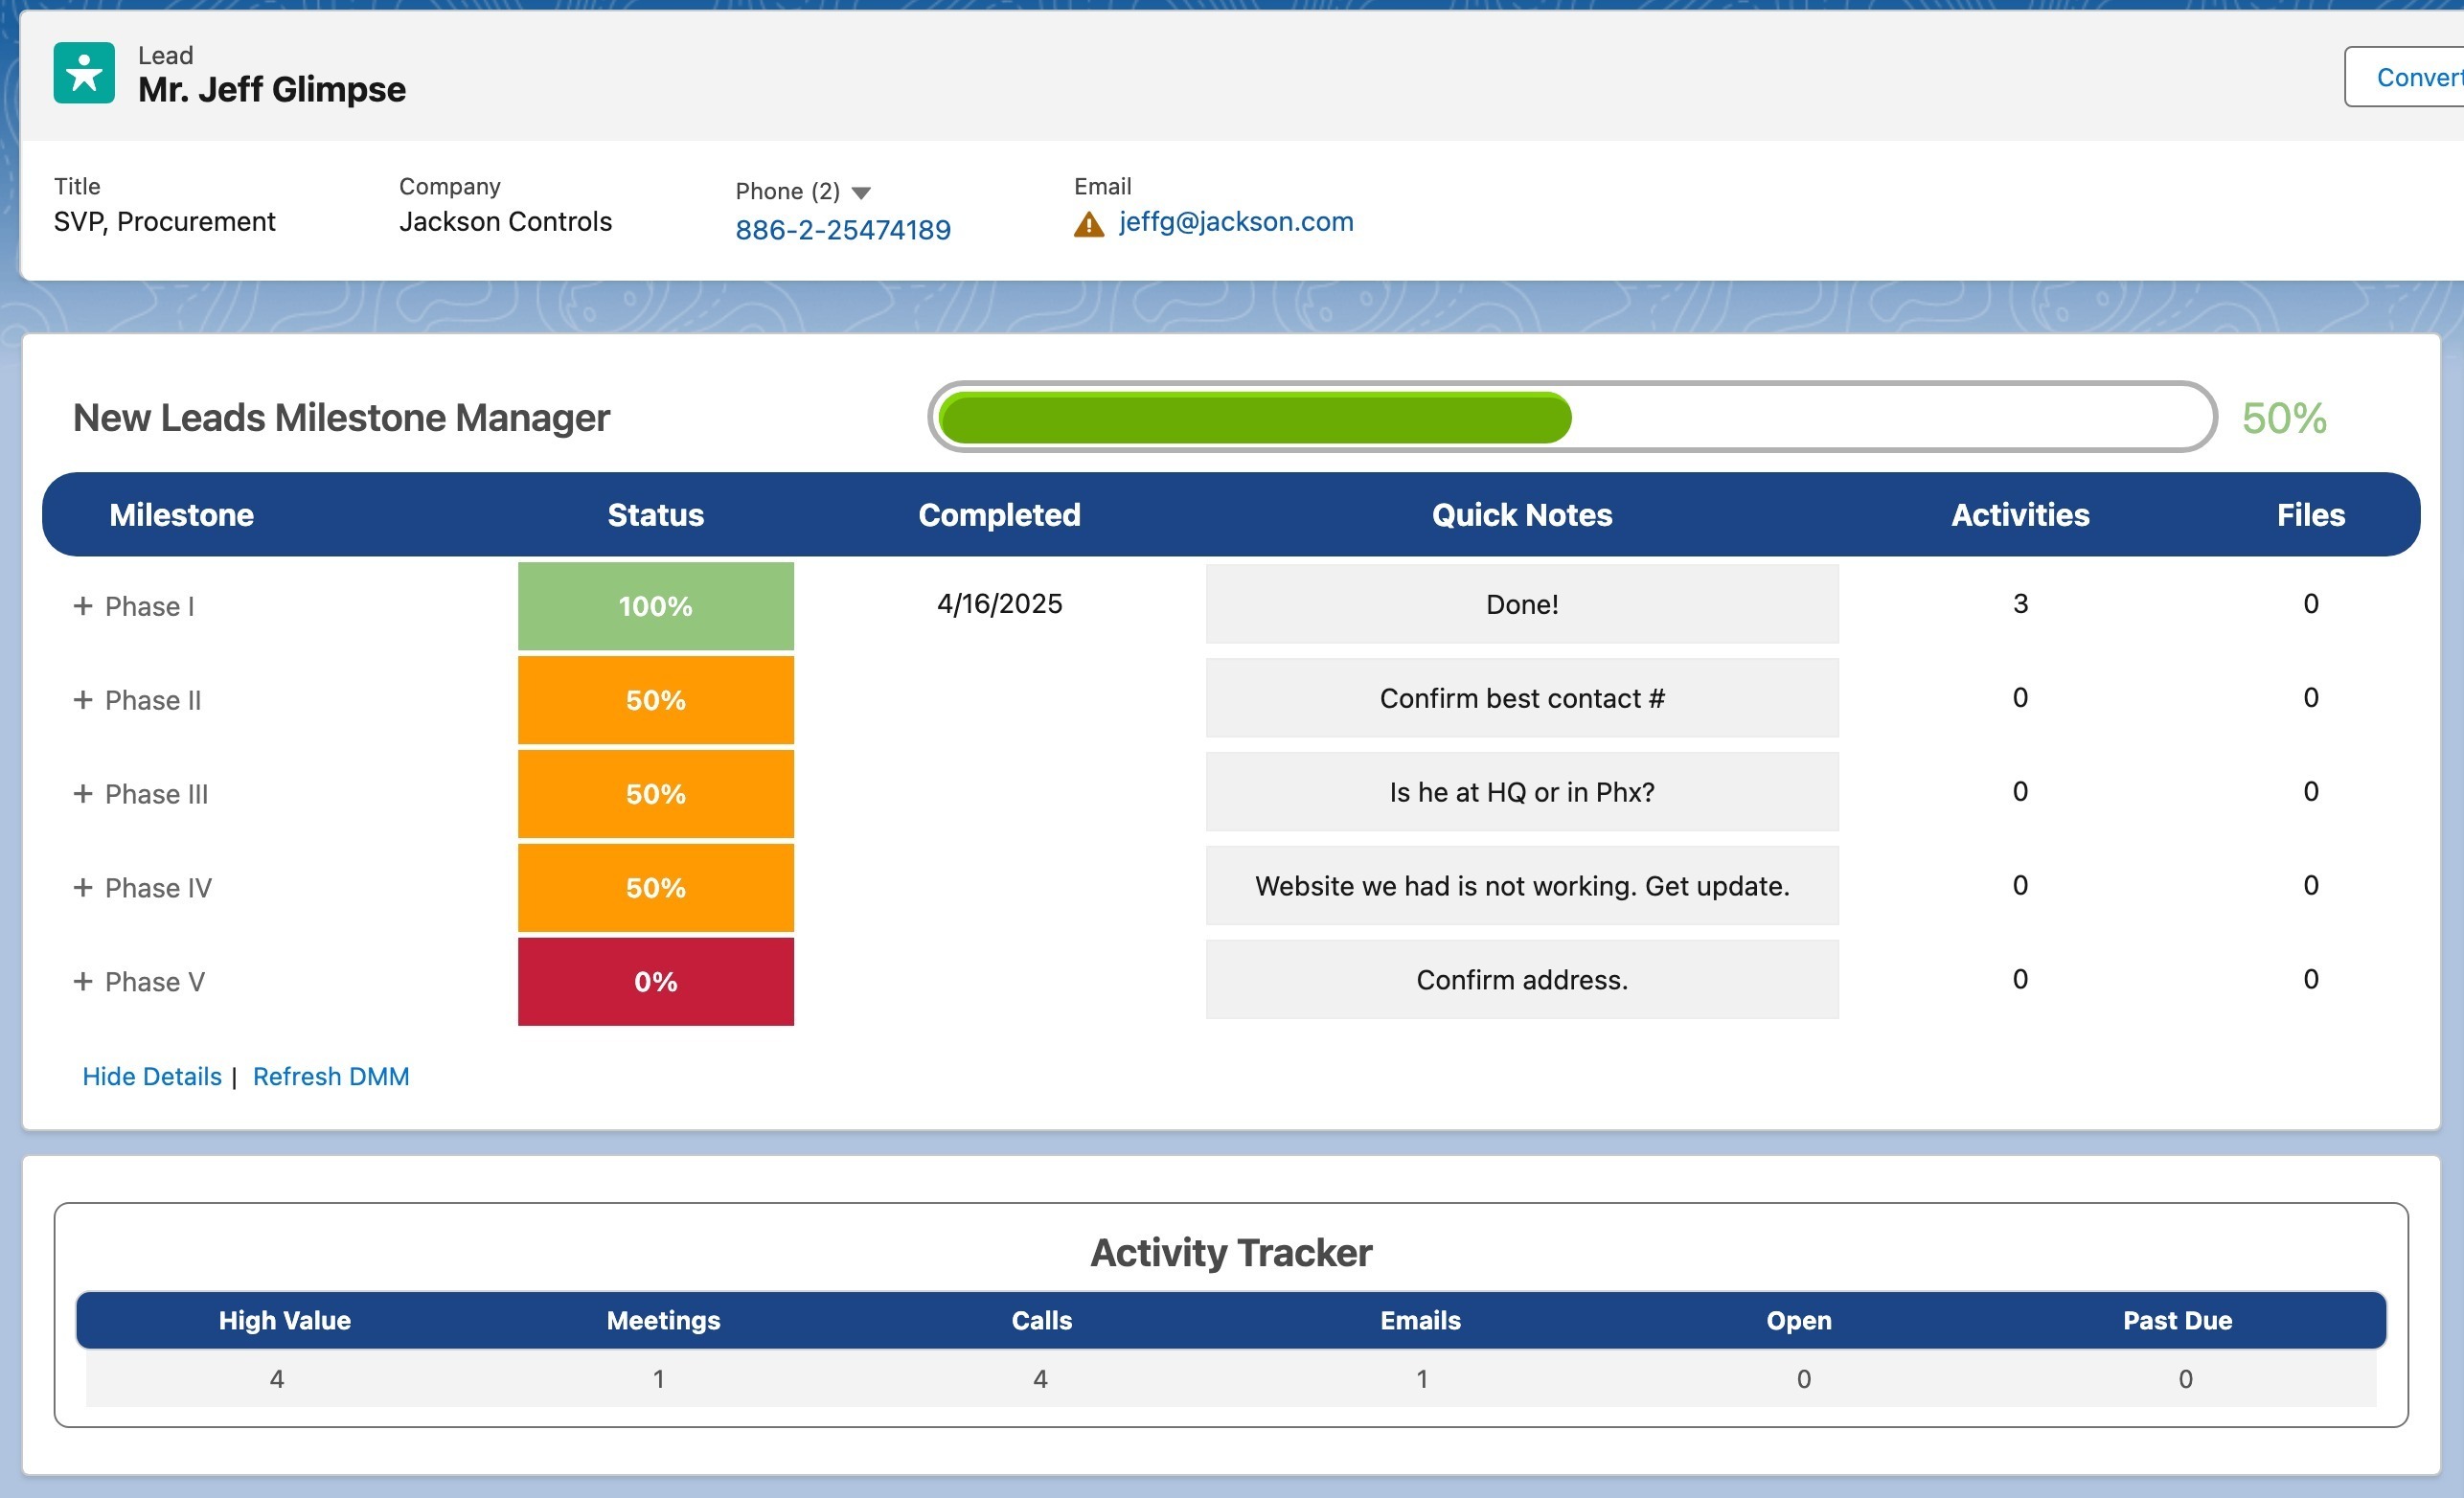The image size is (2464, 1498).
Task: Expand Phase IV milestone plus icon
Action: (83, 888)
